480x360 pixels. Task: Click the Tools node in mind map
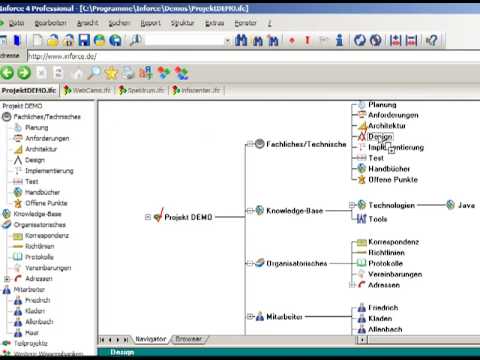coord(378,219)
